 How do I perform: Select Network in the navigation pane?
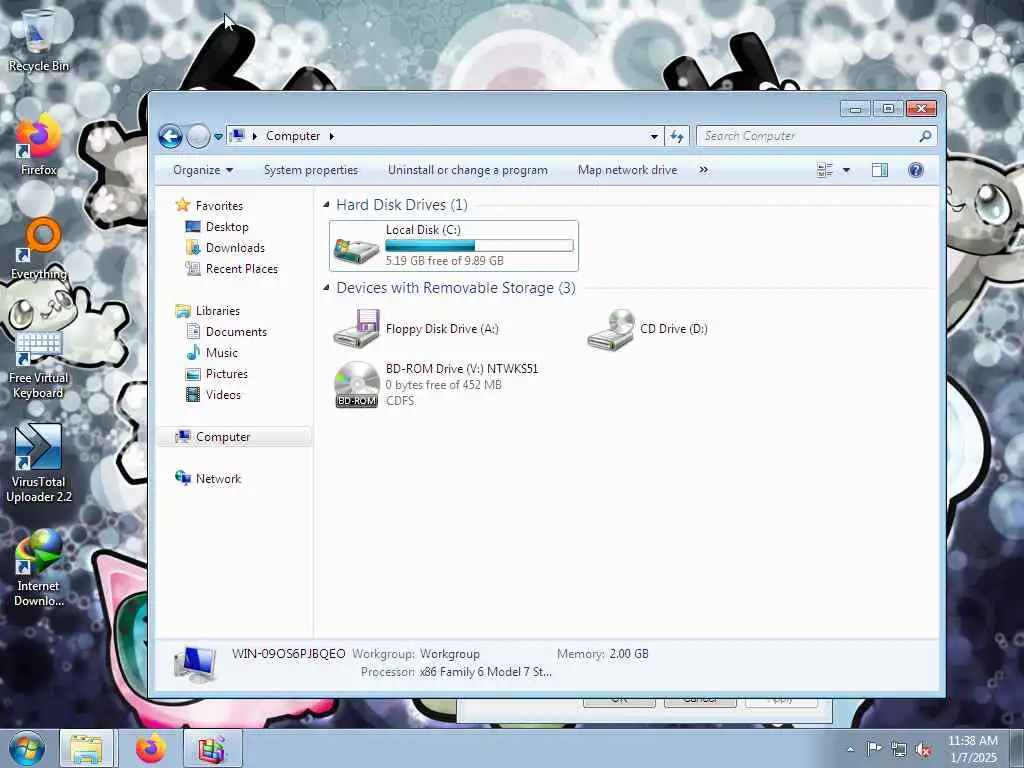[208, 479]
